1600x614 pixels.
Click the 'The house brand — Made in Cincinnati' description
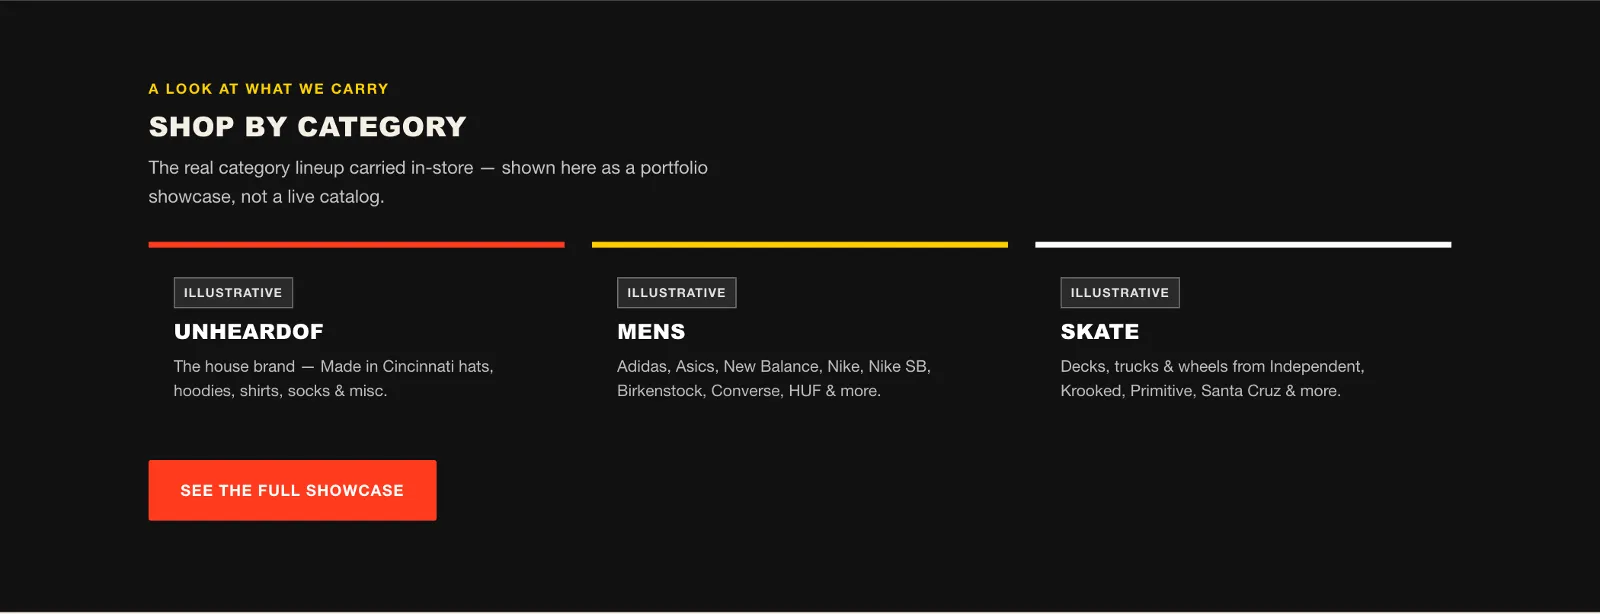(334, 379)
